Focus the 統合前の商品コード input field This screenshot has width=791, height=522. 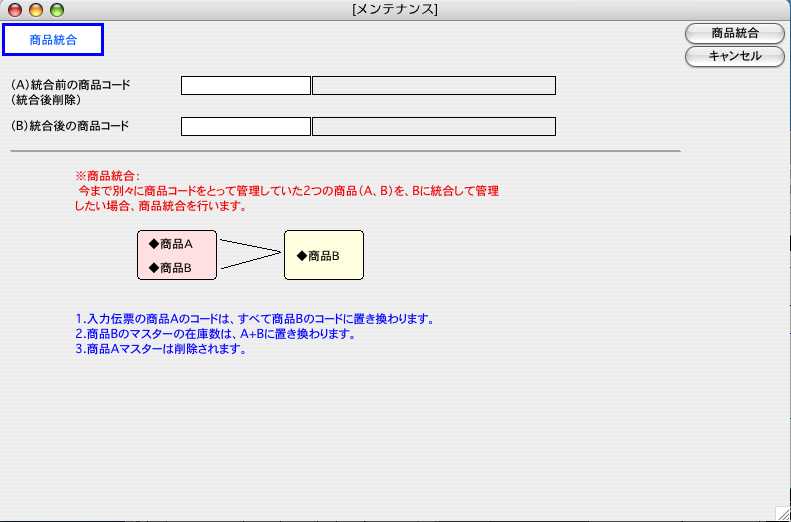[246, 86]
